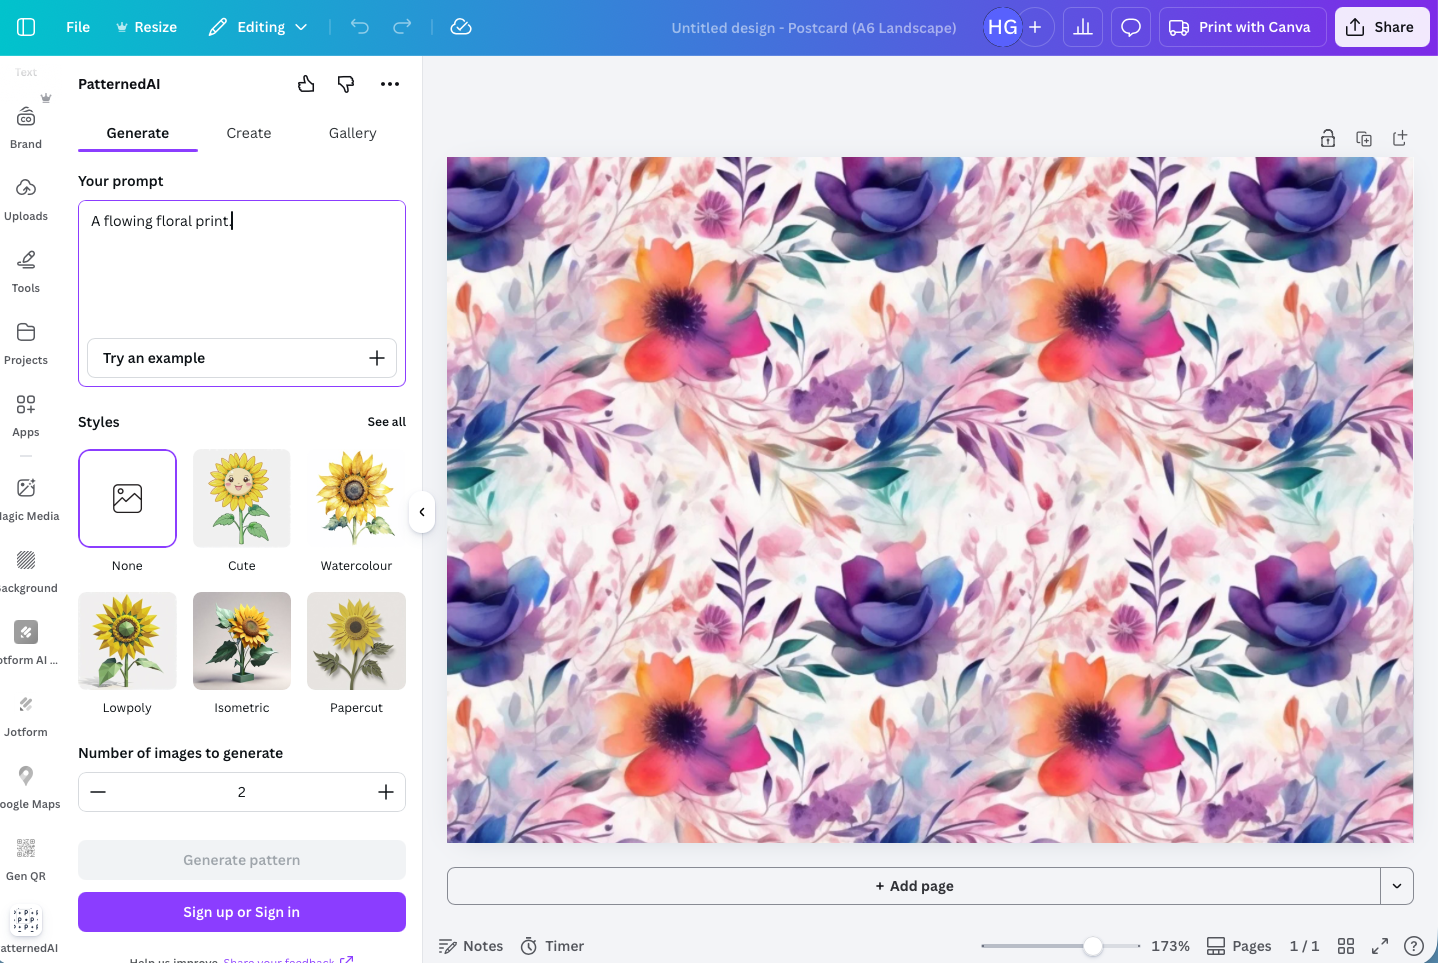
Task: Select the Watercolour style
Action: tap(356, 498)
